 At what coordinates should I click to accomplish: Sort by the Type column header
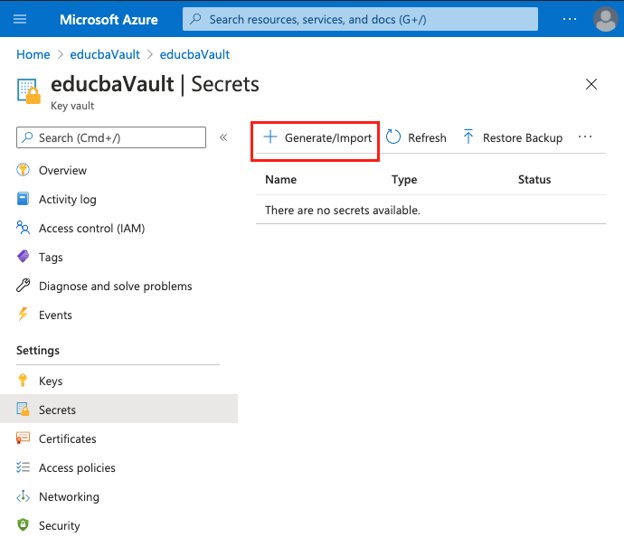click(x=404, y=179)
